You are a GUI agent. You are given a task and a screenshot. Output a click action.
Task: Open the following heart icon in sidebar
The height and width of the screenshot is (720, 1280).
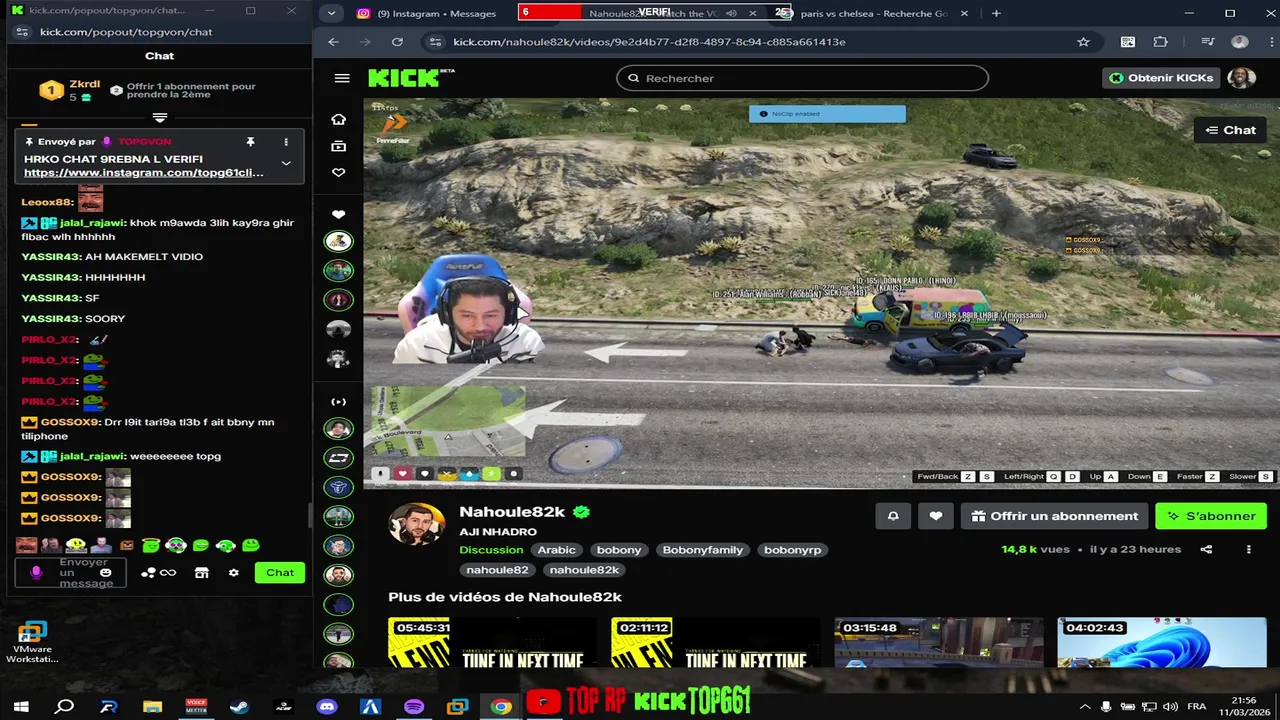pyautogui.click(x=338, y=173)
